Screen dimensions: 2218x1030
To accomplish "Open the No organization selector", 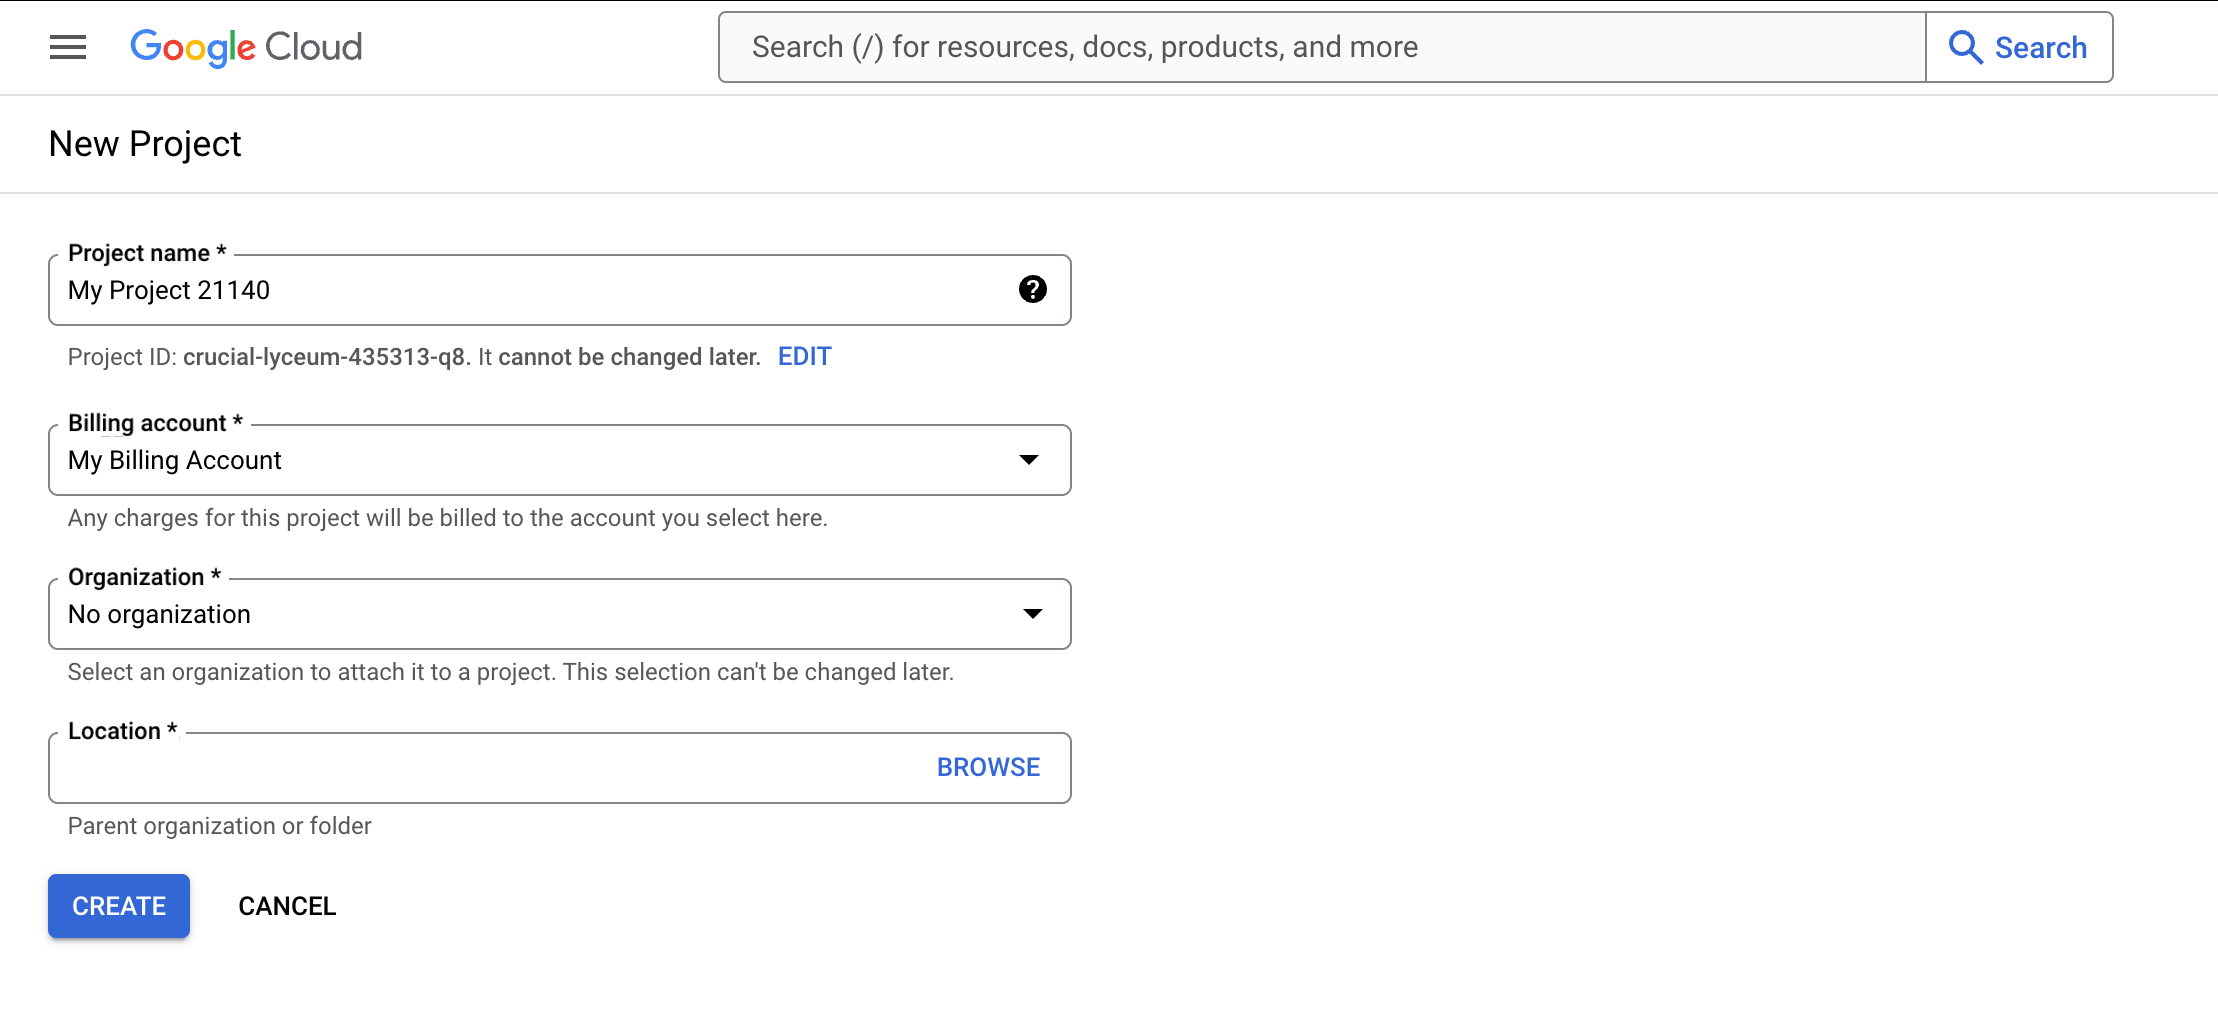I will [560, 613].
